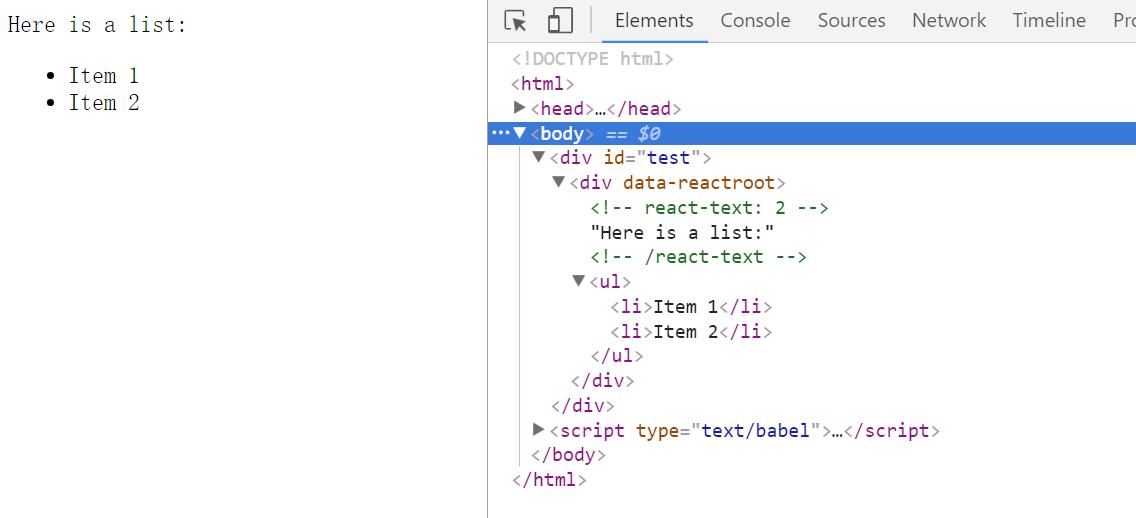Collapse the div data-reactroot node
The image size is (1136, 518).
tap(558, 182)
